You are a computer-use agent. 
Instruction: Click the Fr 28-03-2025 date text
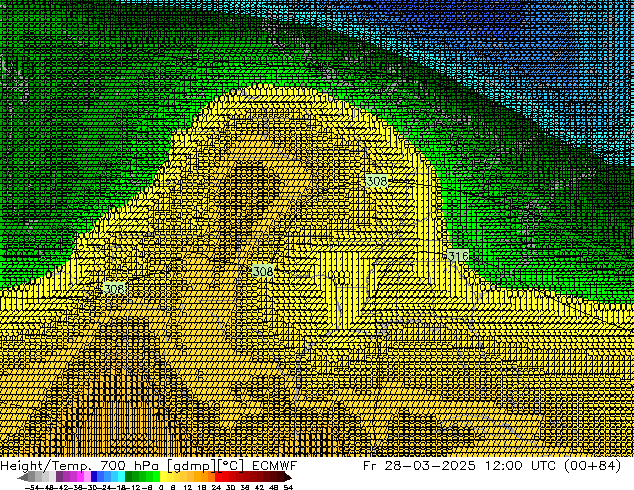(419, 465)
